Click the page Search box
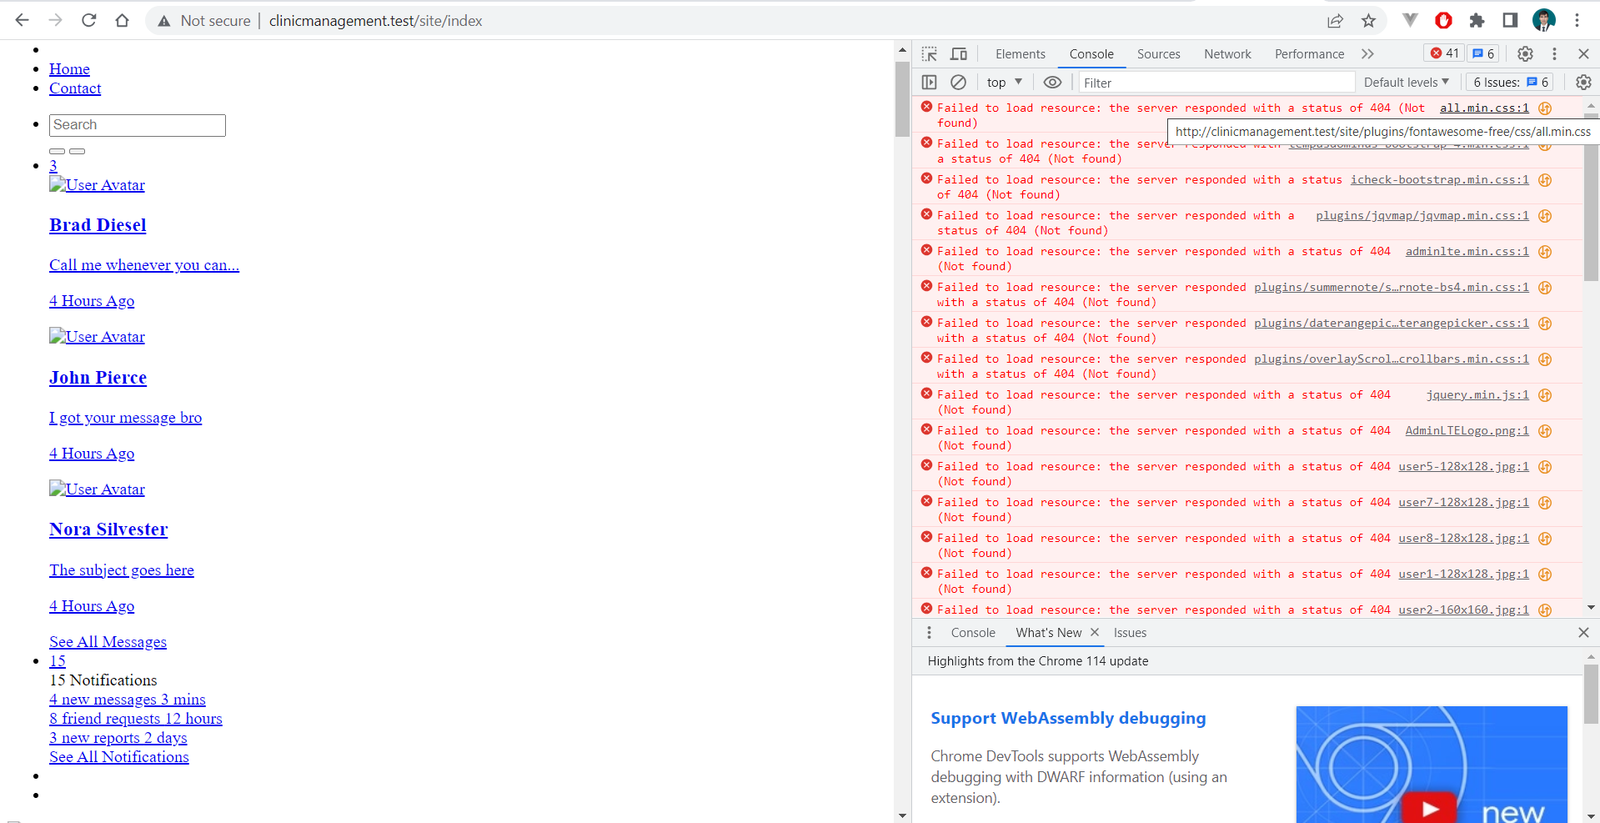 click(137, 125)
